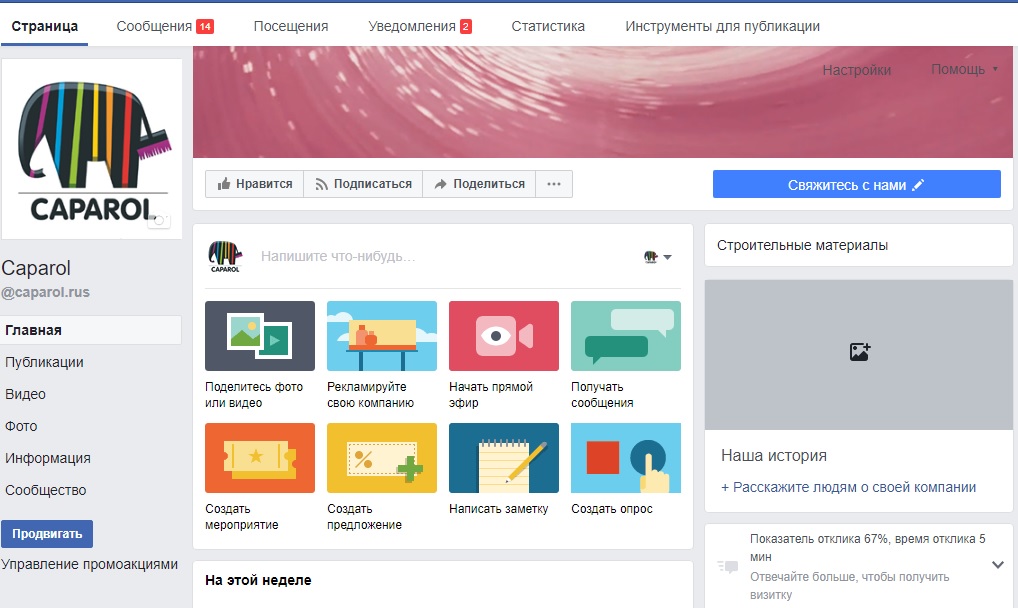Click the Подписаться button
This screenshot has width=1018, height=608.
(363, 184)
